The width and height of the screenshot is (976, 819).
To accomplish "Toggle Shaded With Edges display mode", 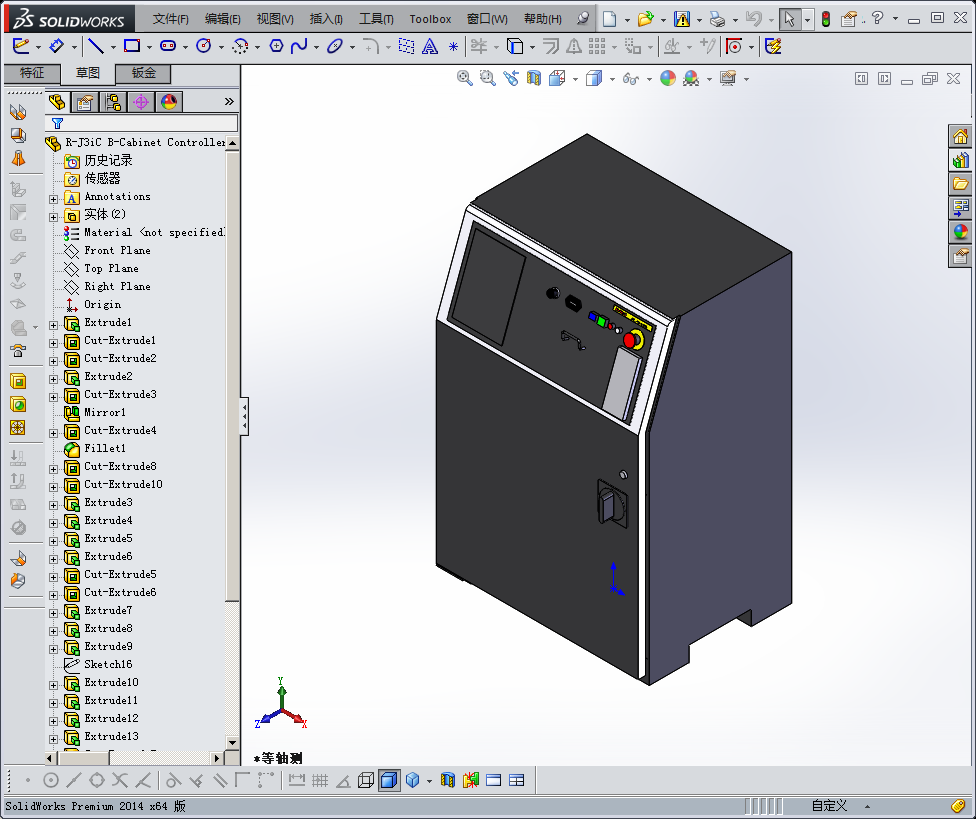I will (389, 780).
